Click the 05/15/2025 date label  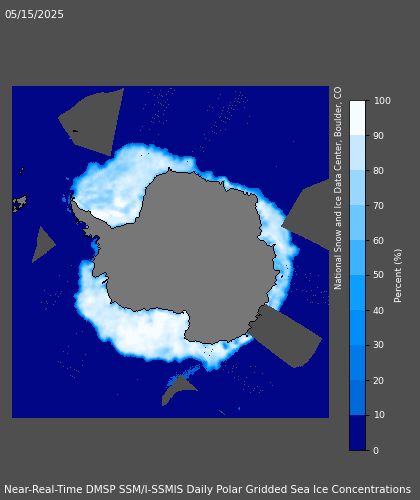[x=34, y=14]
